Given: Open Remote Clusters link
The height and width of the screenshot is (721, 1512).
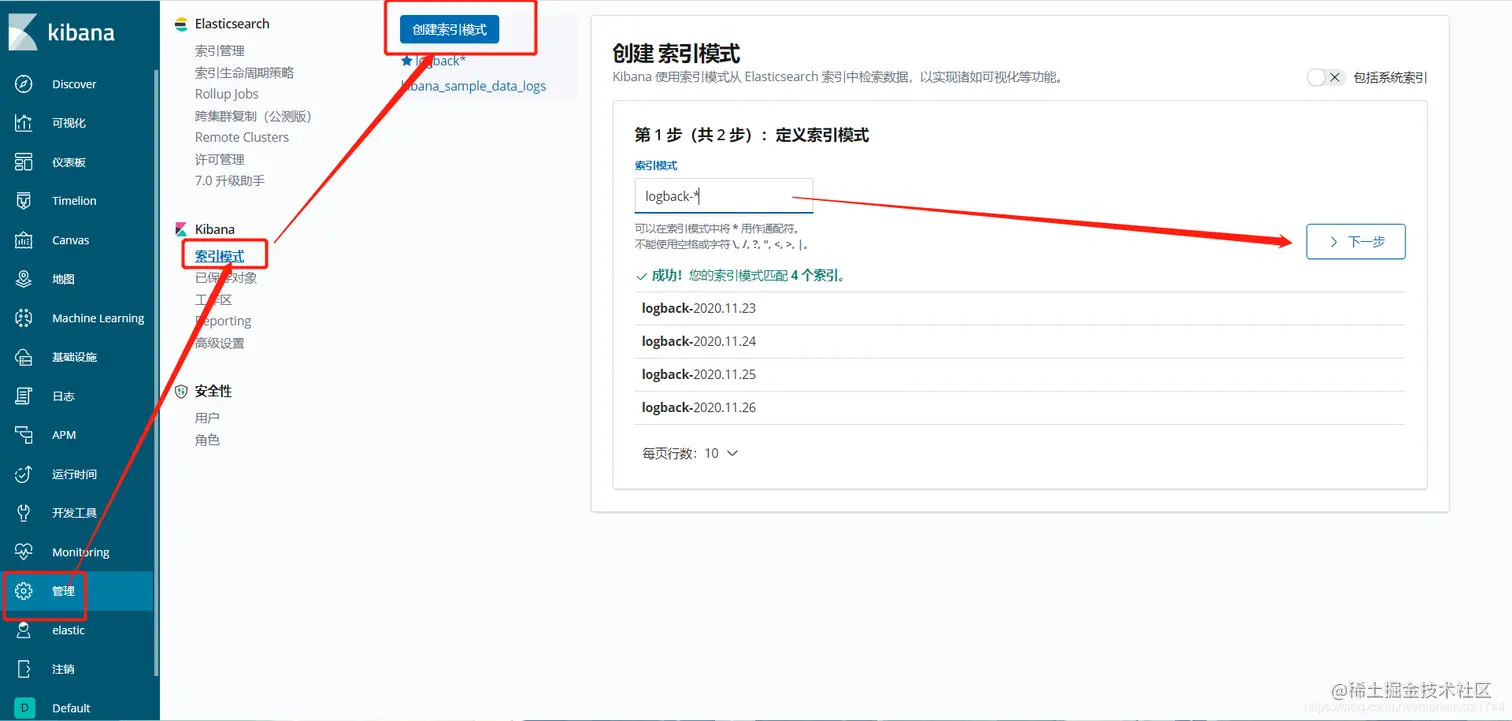Looking at the screenshot, I should click(x=242, y=138).
